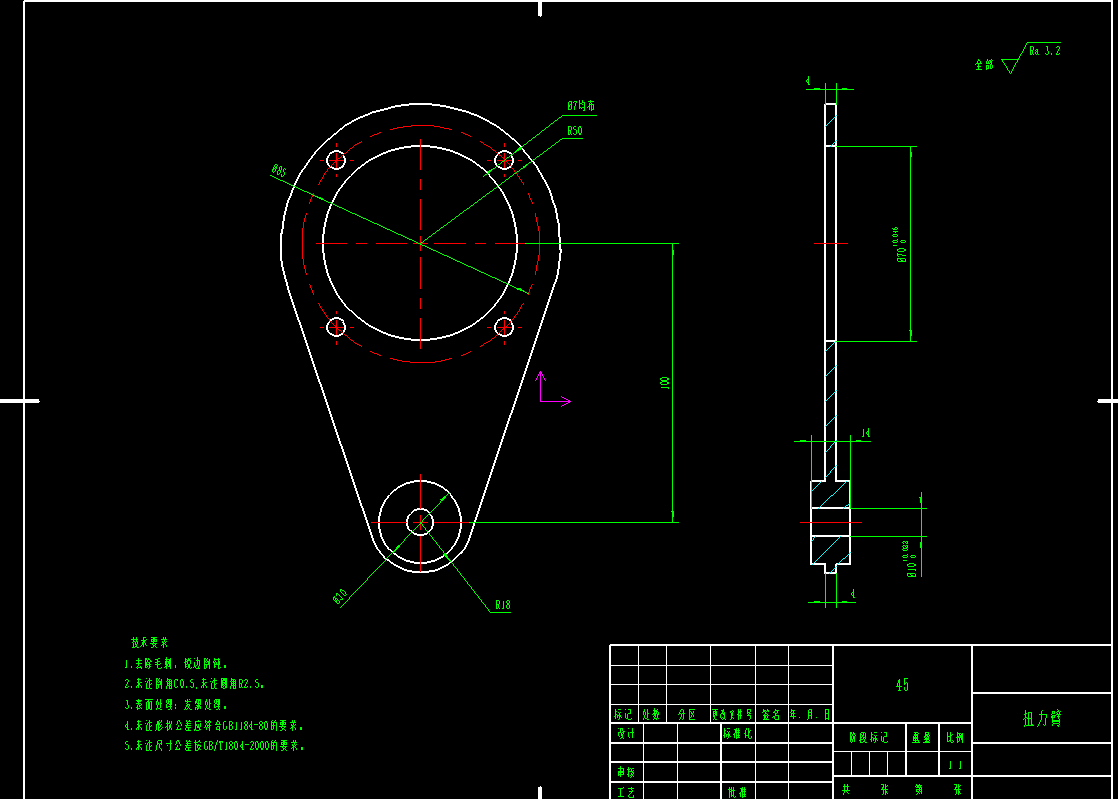
Task: Click the "标记" title block cell
Action: pyautogui.click(x=623, y=714)
